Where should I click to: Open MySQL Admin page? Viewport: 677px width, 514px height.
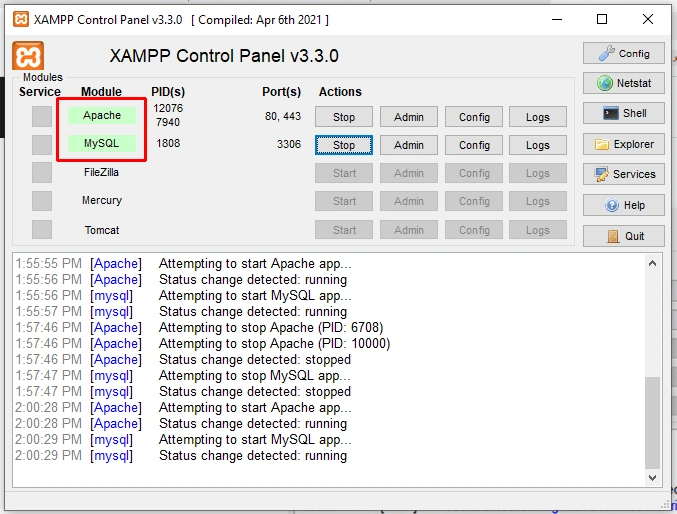pyautogui.click(x=408, y=145)
